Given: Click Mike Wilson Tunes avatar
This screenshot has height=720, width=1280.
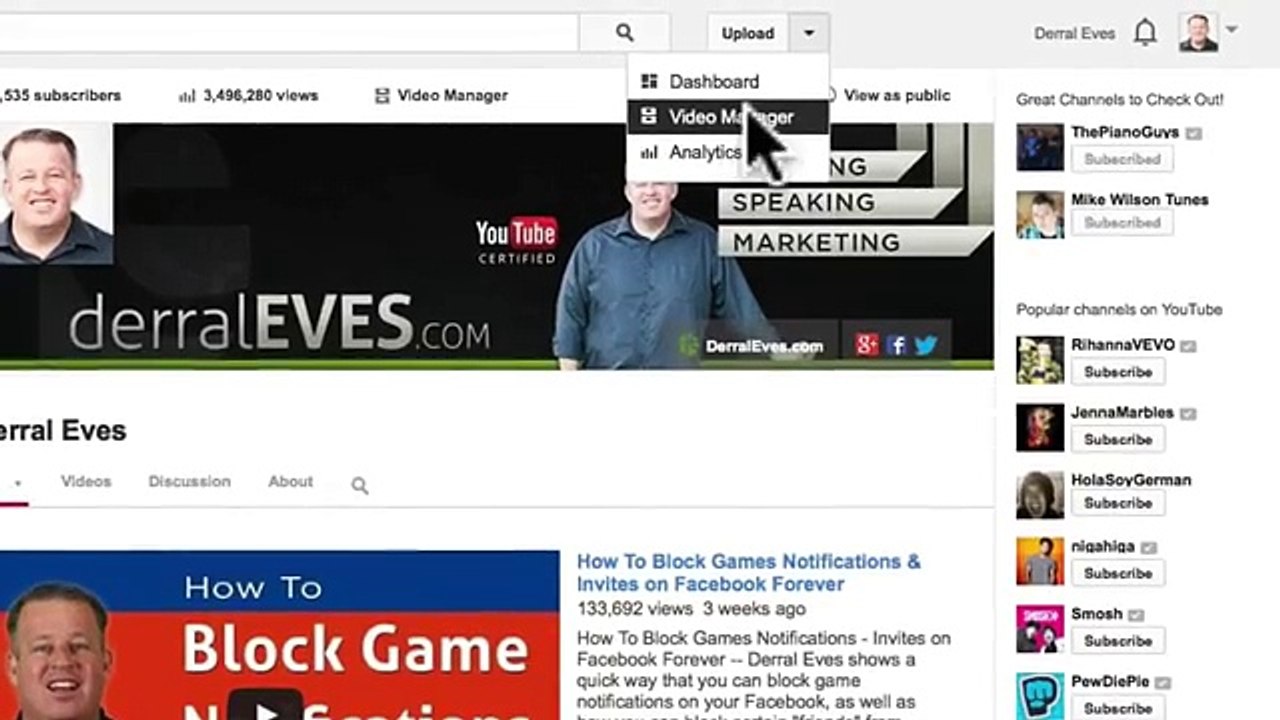Looking at the screenshot, I should 1040,215.
